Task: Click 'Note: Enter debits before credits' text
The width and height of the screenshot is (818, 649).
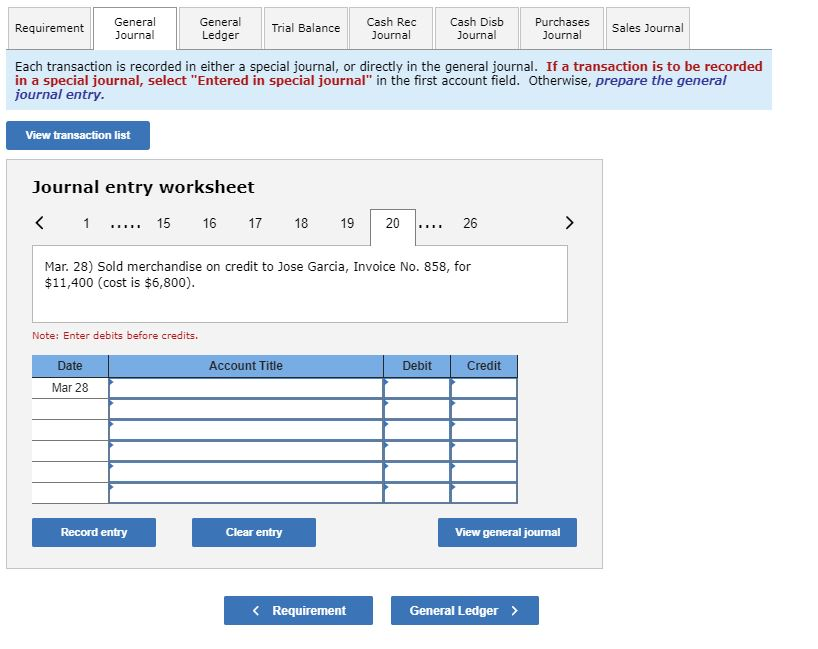Action: 115,335
